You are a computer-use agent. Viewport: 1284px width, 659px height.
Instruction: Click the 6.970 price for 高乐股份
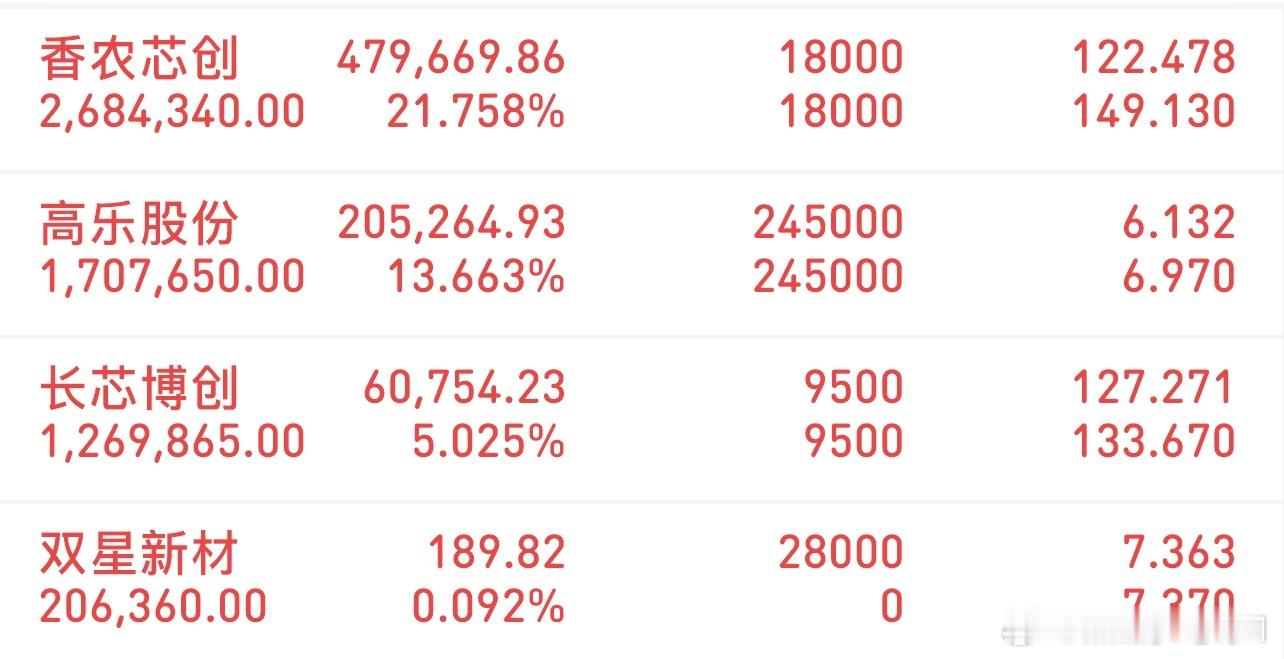pos(1188,276)
